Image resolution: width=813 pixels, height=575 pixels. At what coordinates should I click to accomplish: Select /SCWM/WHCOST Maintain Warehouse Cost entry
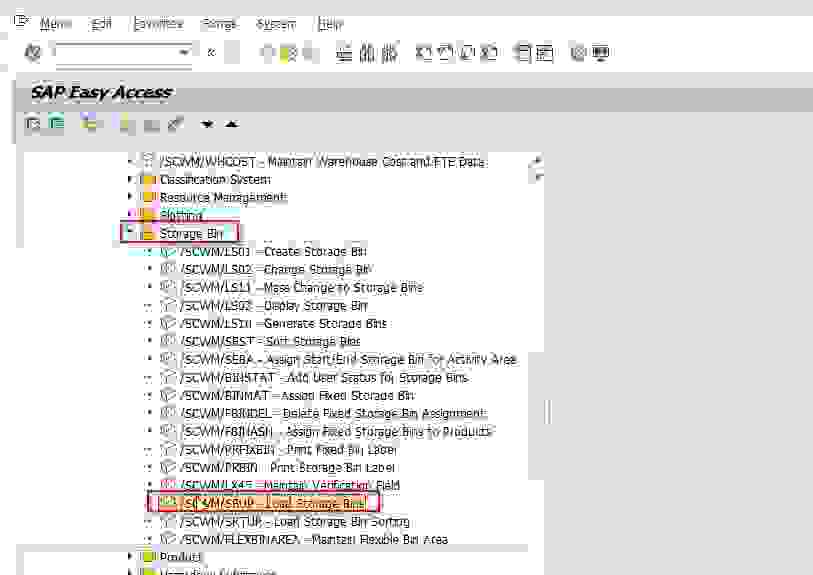[x=323, y=162]
